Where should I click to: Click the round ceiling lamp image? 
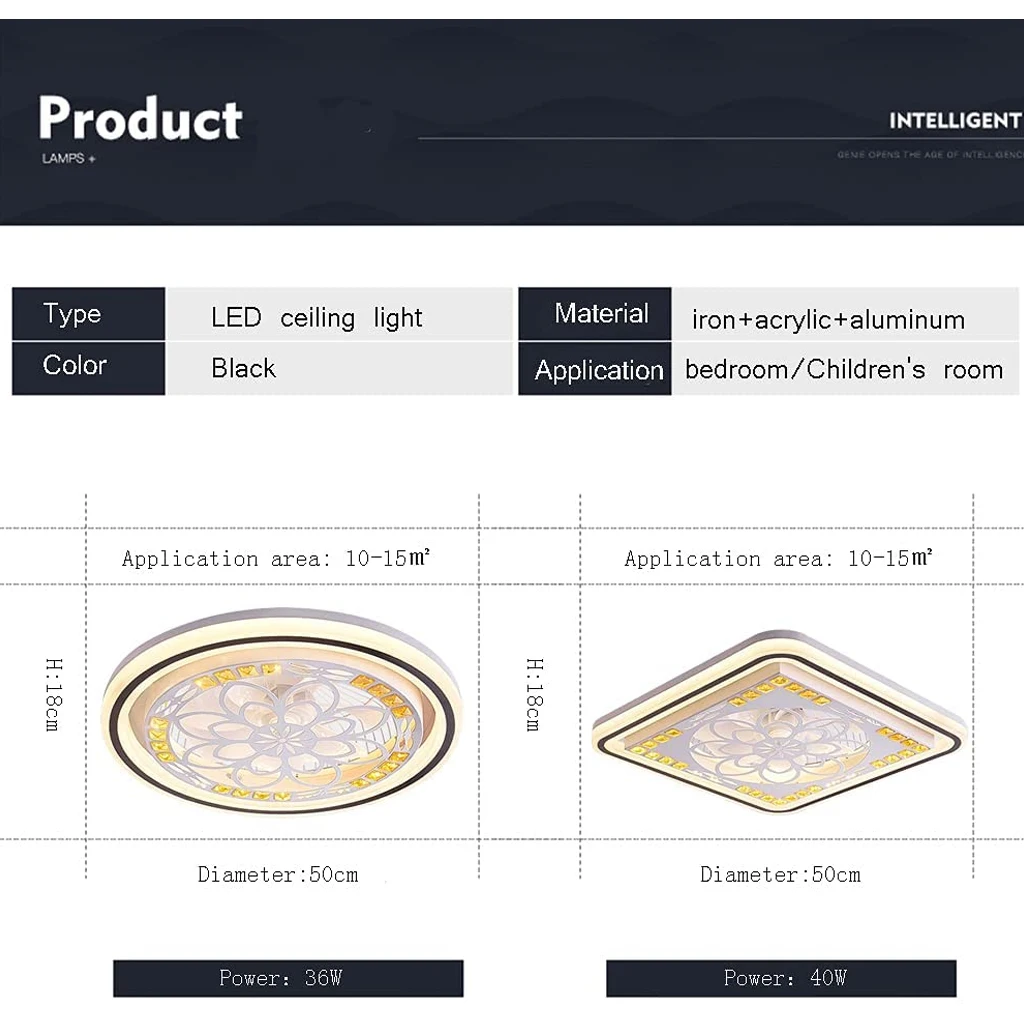(x=282, y=712)
